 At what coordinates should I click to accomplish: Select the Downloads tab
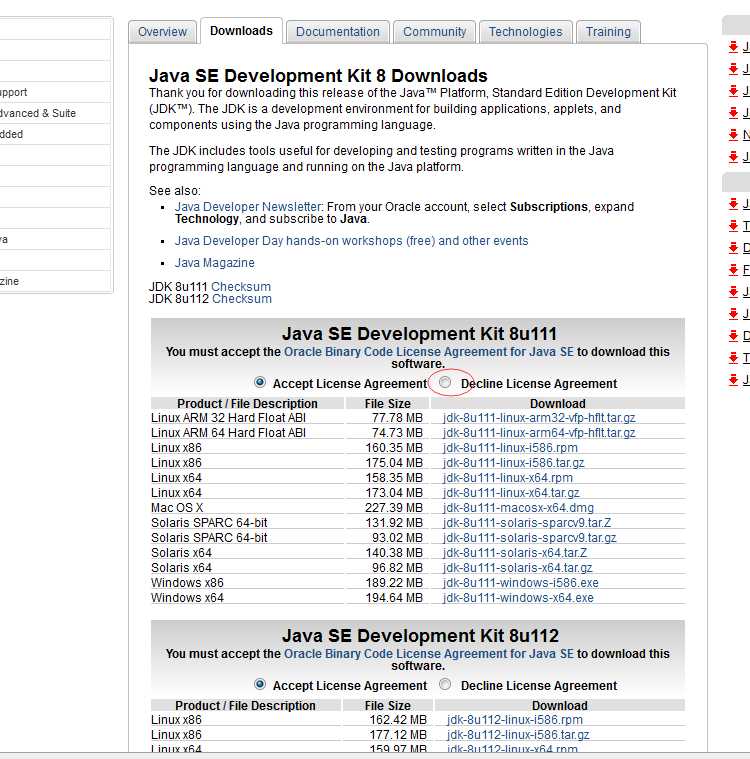241,31
